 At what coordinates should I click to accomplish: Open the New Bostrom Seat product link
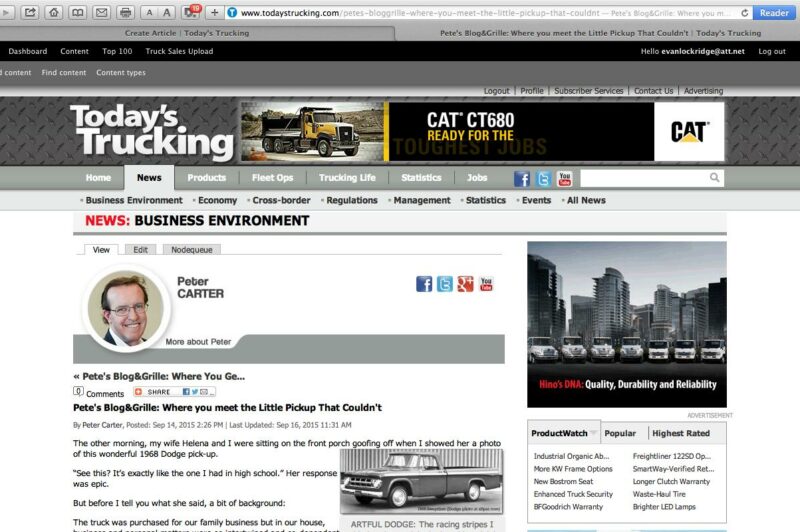click(x=563, y=482)
